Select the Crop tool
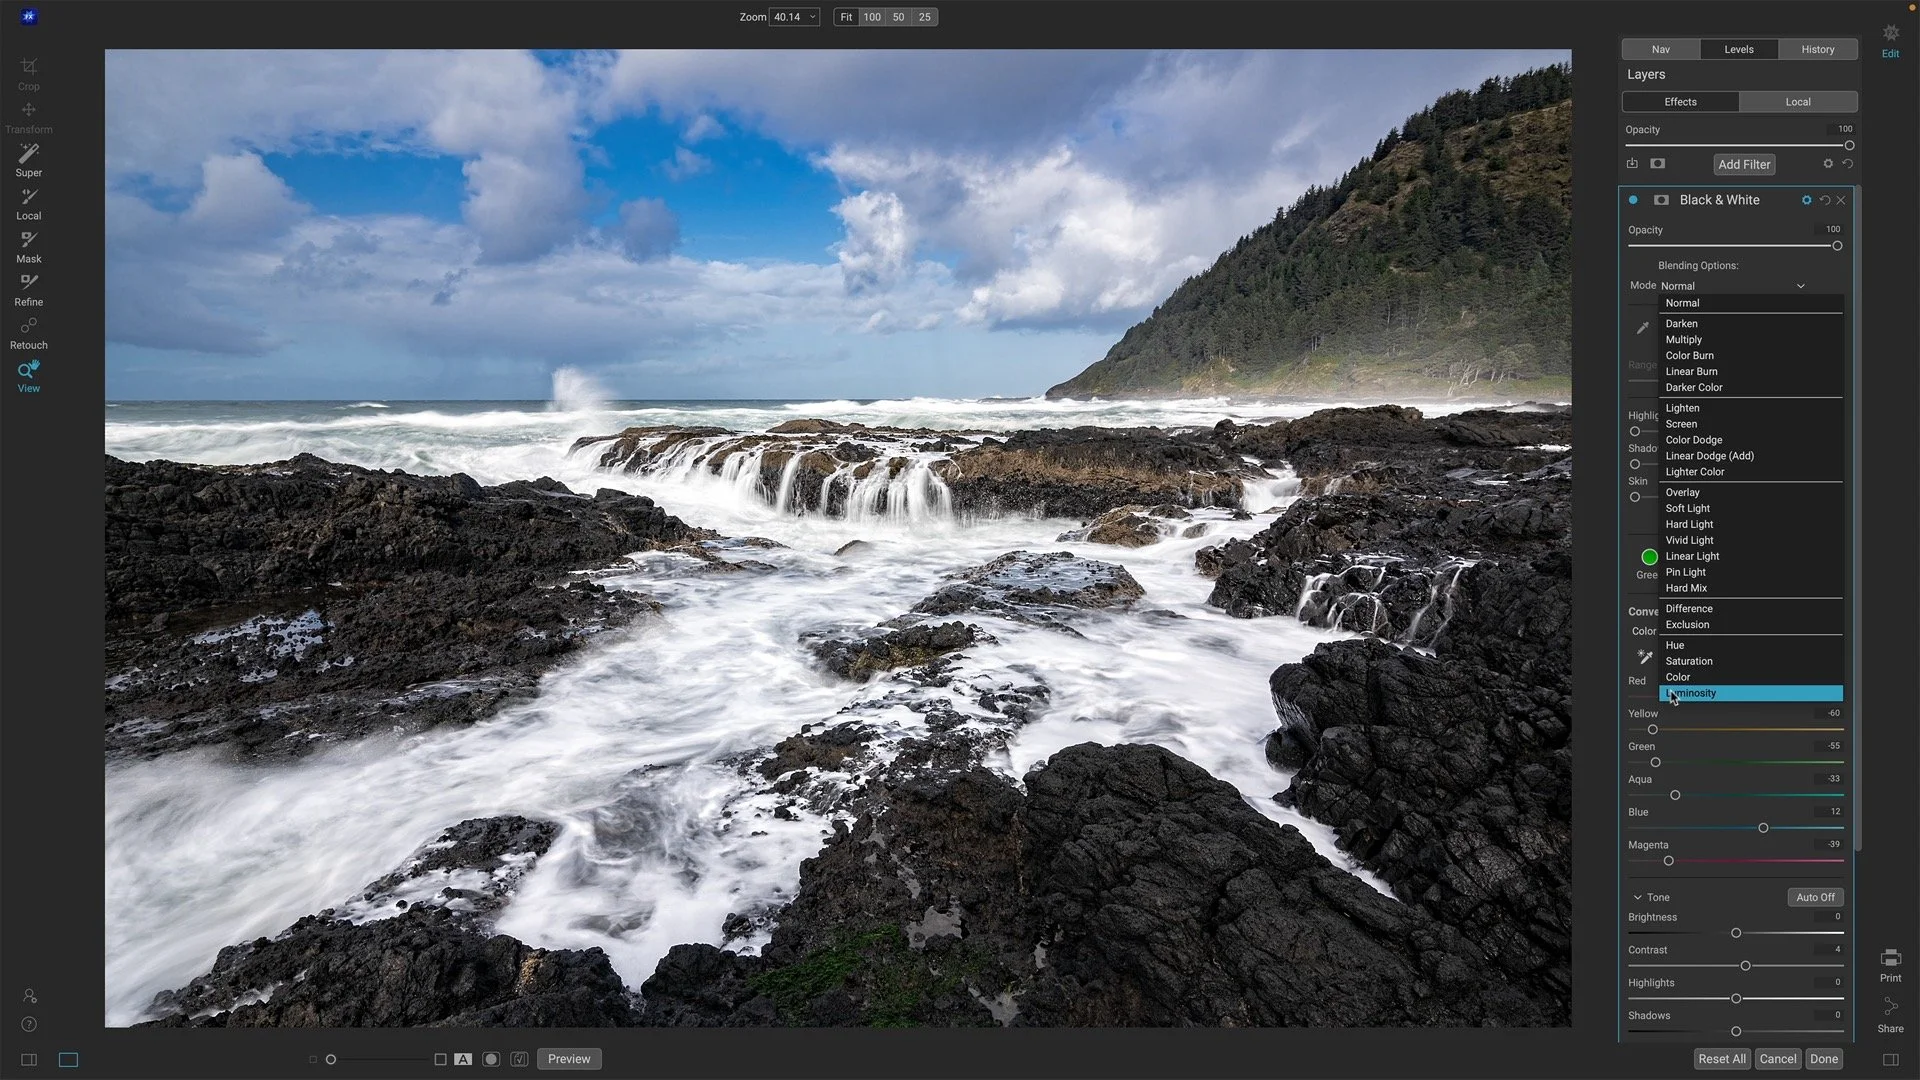 pyautogui.click(x=28, y=72)
